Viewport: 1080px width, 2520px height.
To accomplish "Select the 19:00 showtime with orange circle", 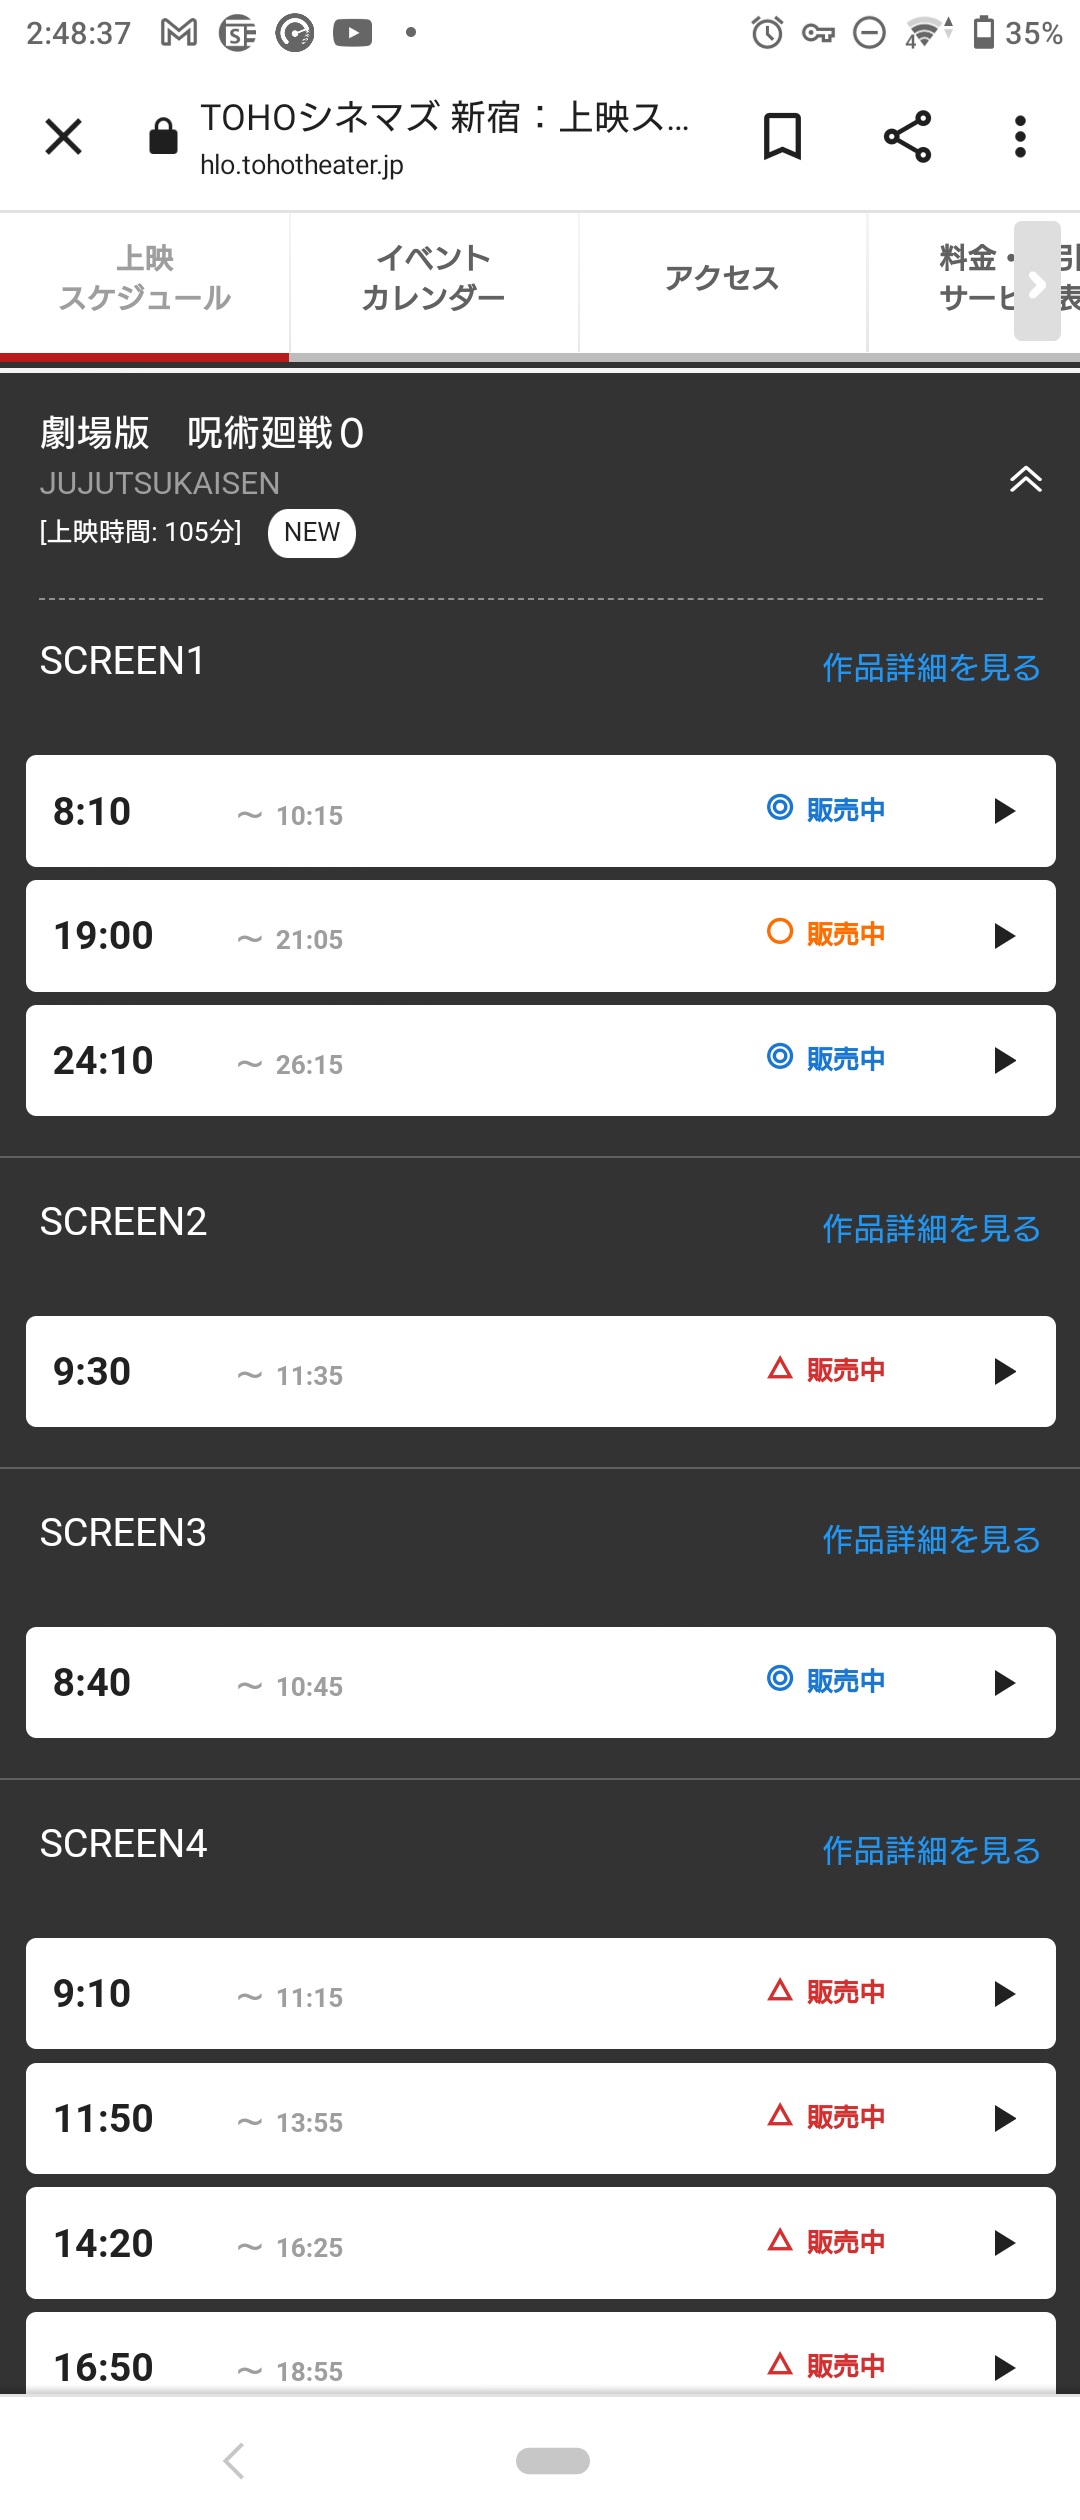I will tap(541, 936).
